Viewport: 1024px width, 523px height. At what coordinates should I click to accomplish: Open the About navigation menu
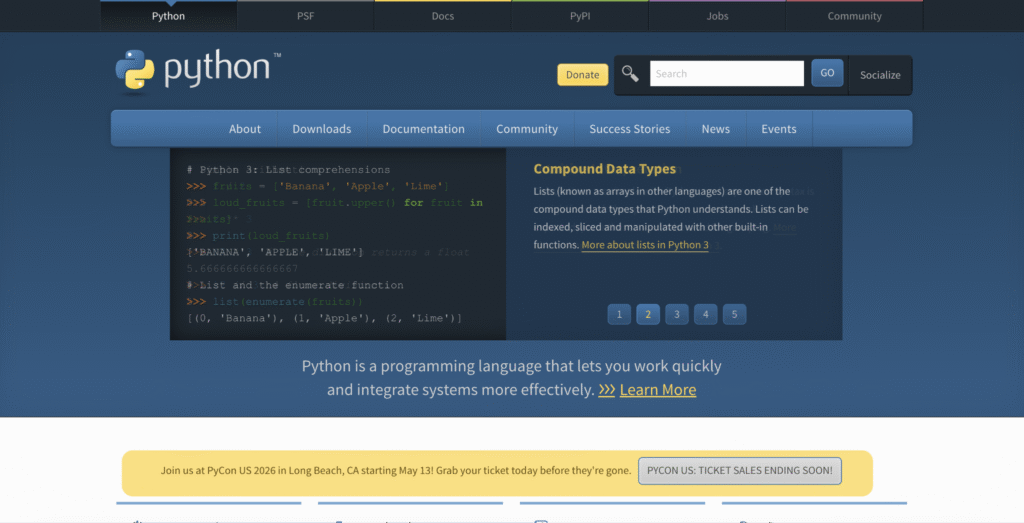click(245, 129)
